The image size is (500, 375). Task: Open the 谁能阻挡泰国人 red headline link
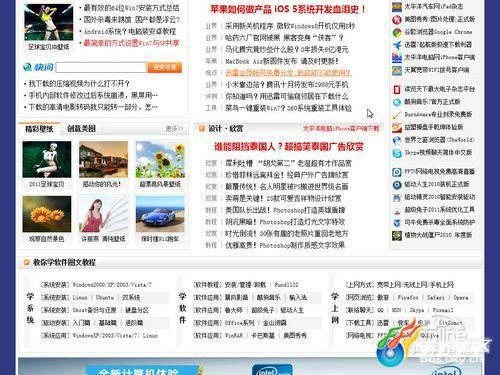click(x=289, y=147)
